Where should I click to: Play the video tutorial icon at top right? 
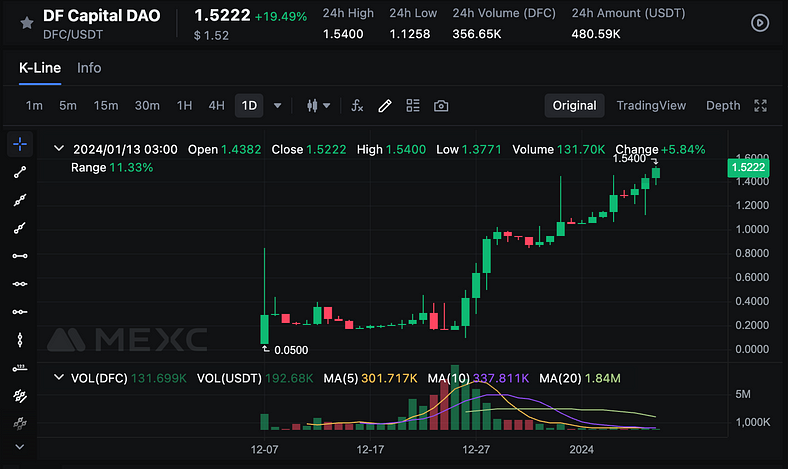tap(759, 23)
